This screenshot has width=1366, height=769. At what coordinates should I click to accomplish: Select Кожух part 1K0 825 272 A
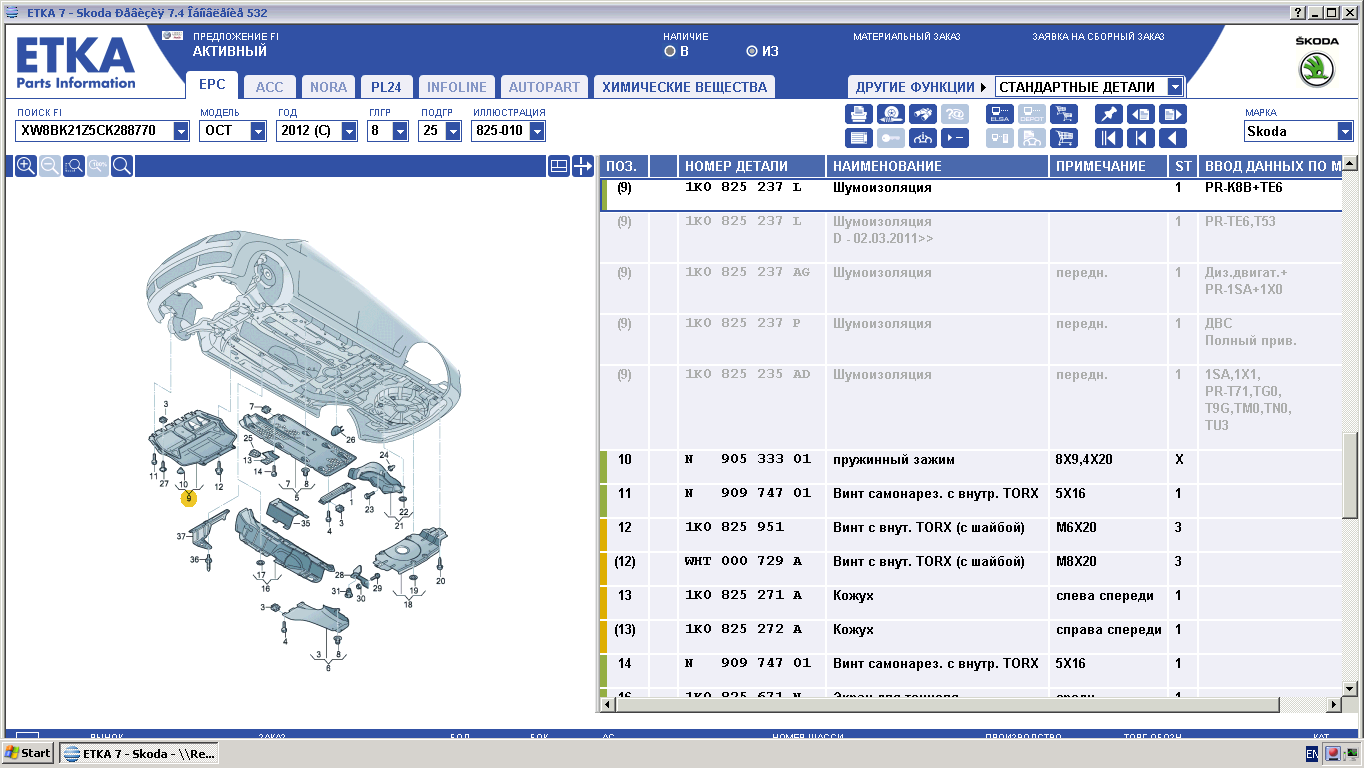[x=970, y=637]
